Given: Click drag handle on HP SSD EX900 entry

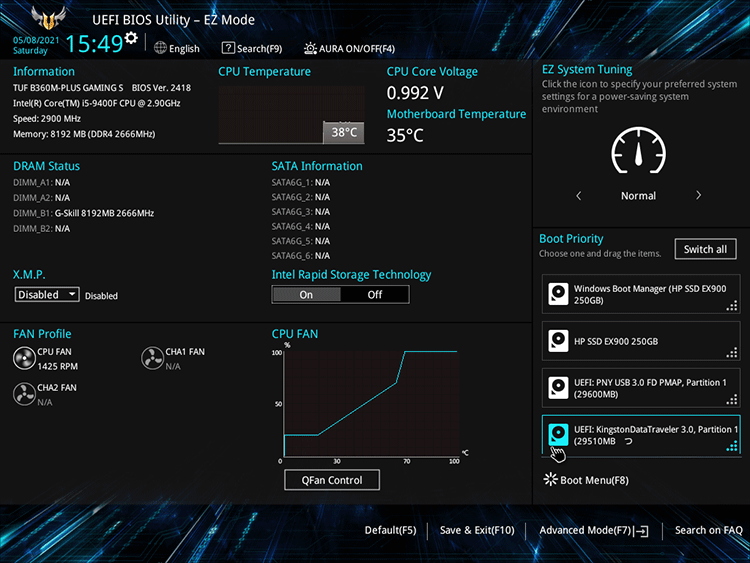Looking at the screenshot, I should pos(732,353).
